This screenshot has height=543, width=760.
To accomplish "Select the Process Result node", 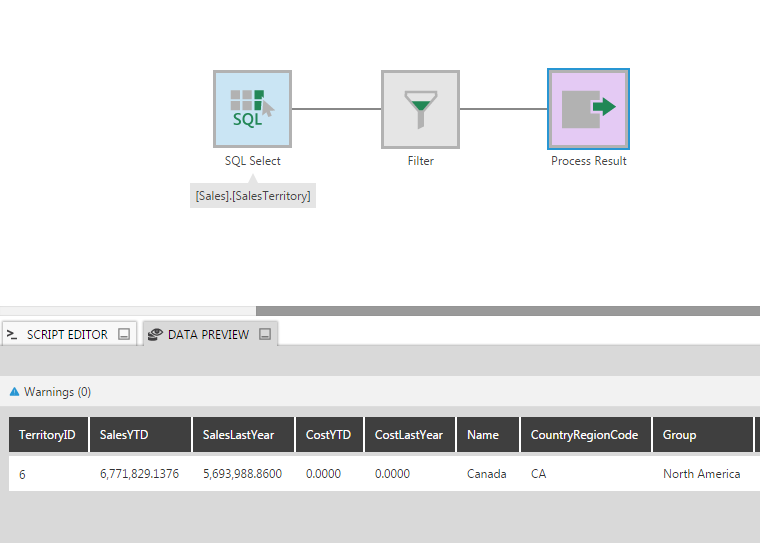I will (x=588, y=109).
